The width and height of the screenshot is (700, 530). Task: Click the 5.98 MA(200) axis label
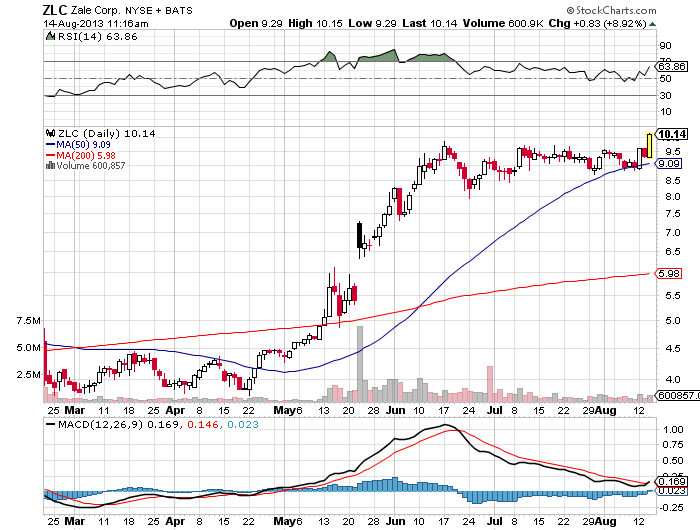coord(669,273)
